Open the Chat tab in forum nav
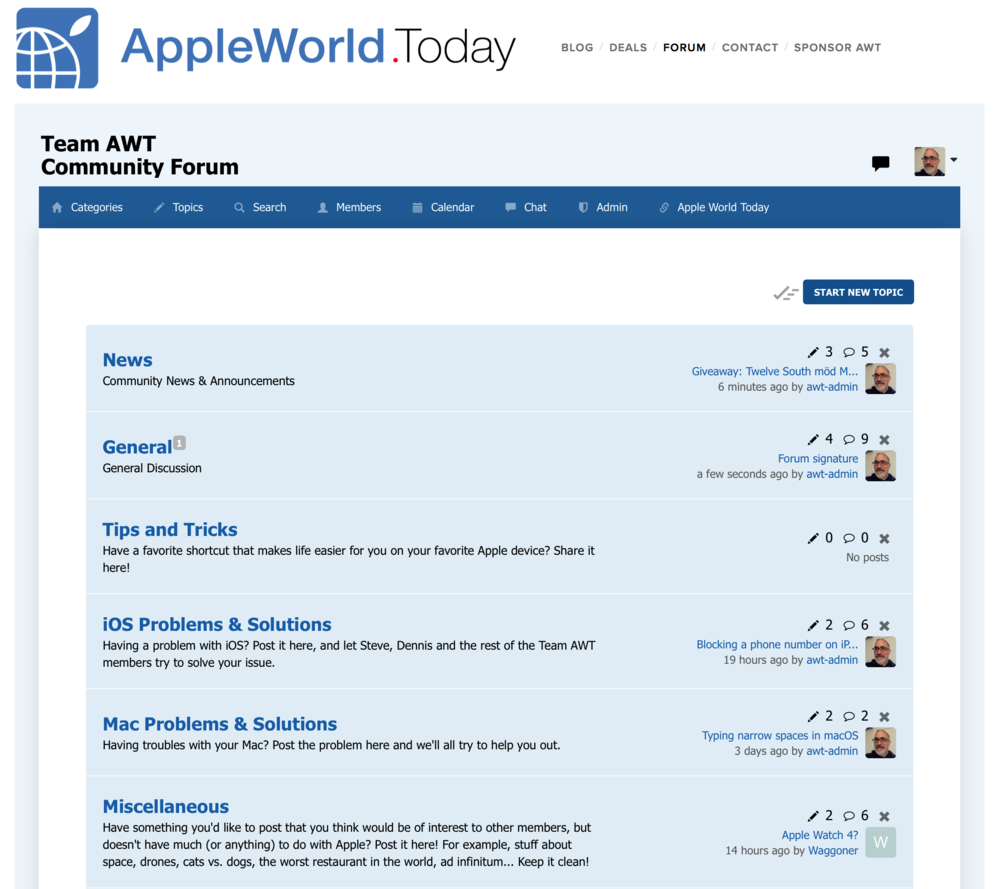The width and height of the screenshot is (1000, 889). pyautogui.click(x=526, y=207)
